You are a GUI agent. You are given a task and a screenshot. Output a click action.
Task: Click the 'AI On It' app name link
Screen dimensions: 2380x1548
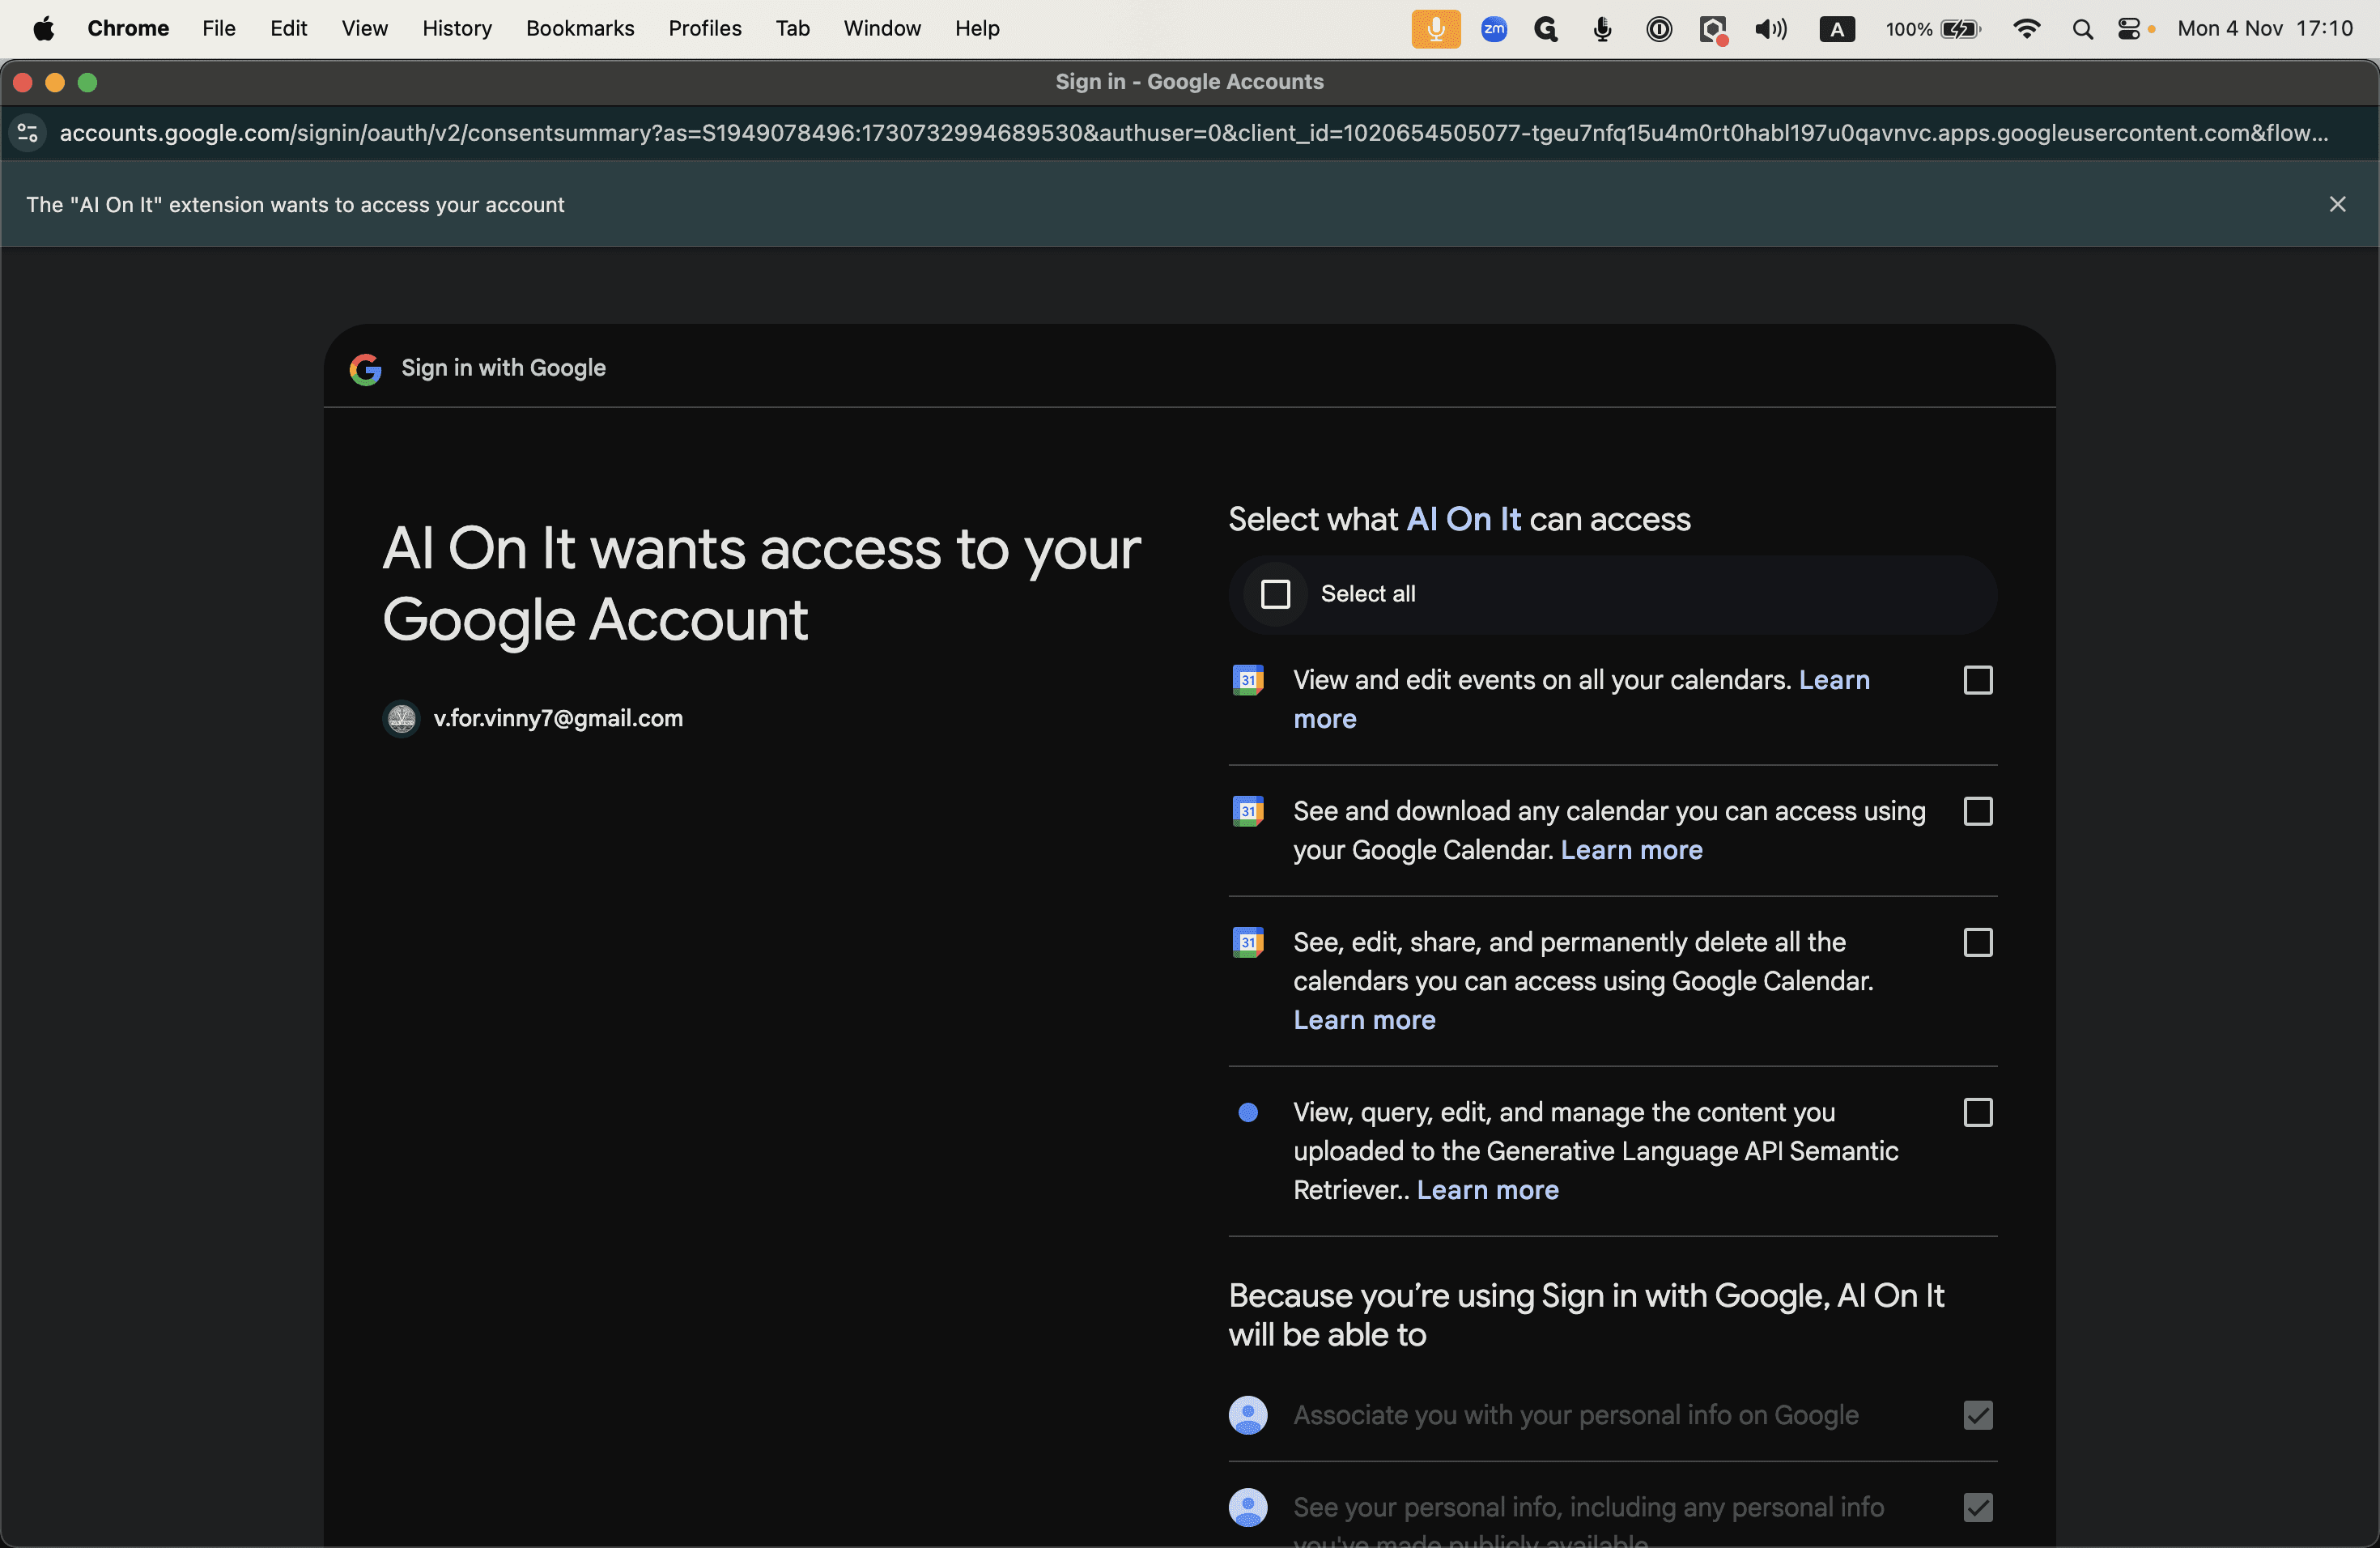(1463, 519)
